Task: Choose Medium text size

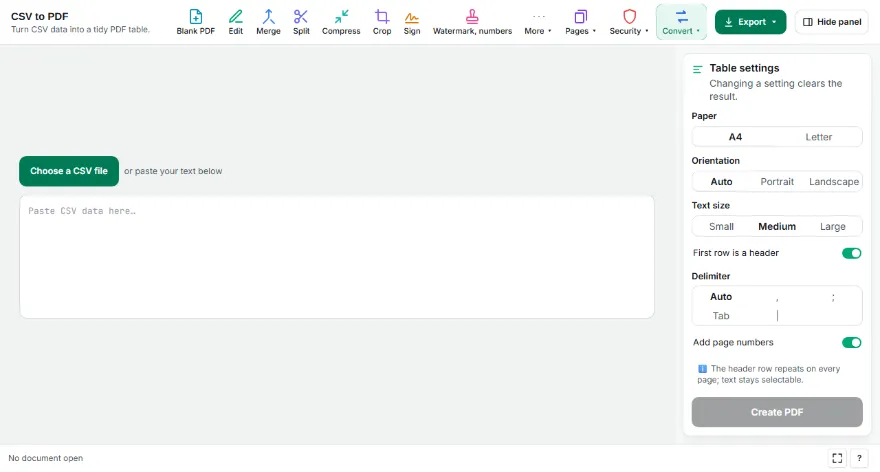Action: click(x=777, y=227)
